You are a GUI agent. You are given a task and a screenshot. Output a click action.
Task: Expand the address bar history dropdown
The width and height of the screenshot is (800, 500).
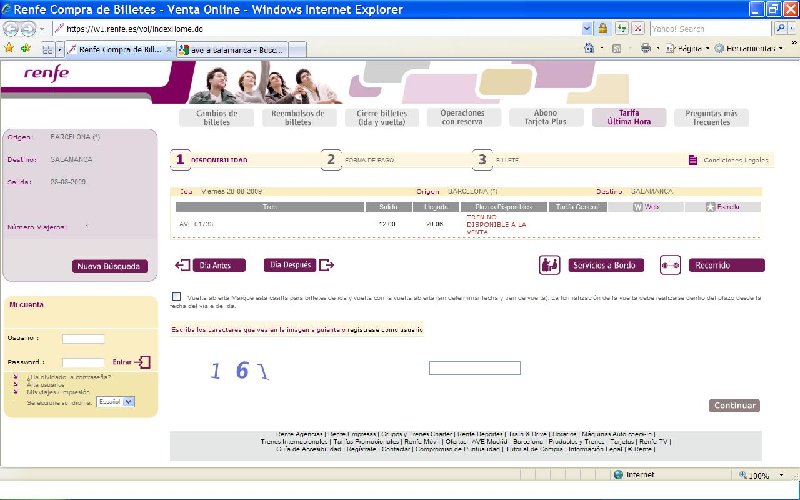coord(587,29)
